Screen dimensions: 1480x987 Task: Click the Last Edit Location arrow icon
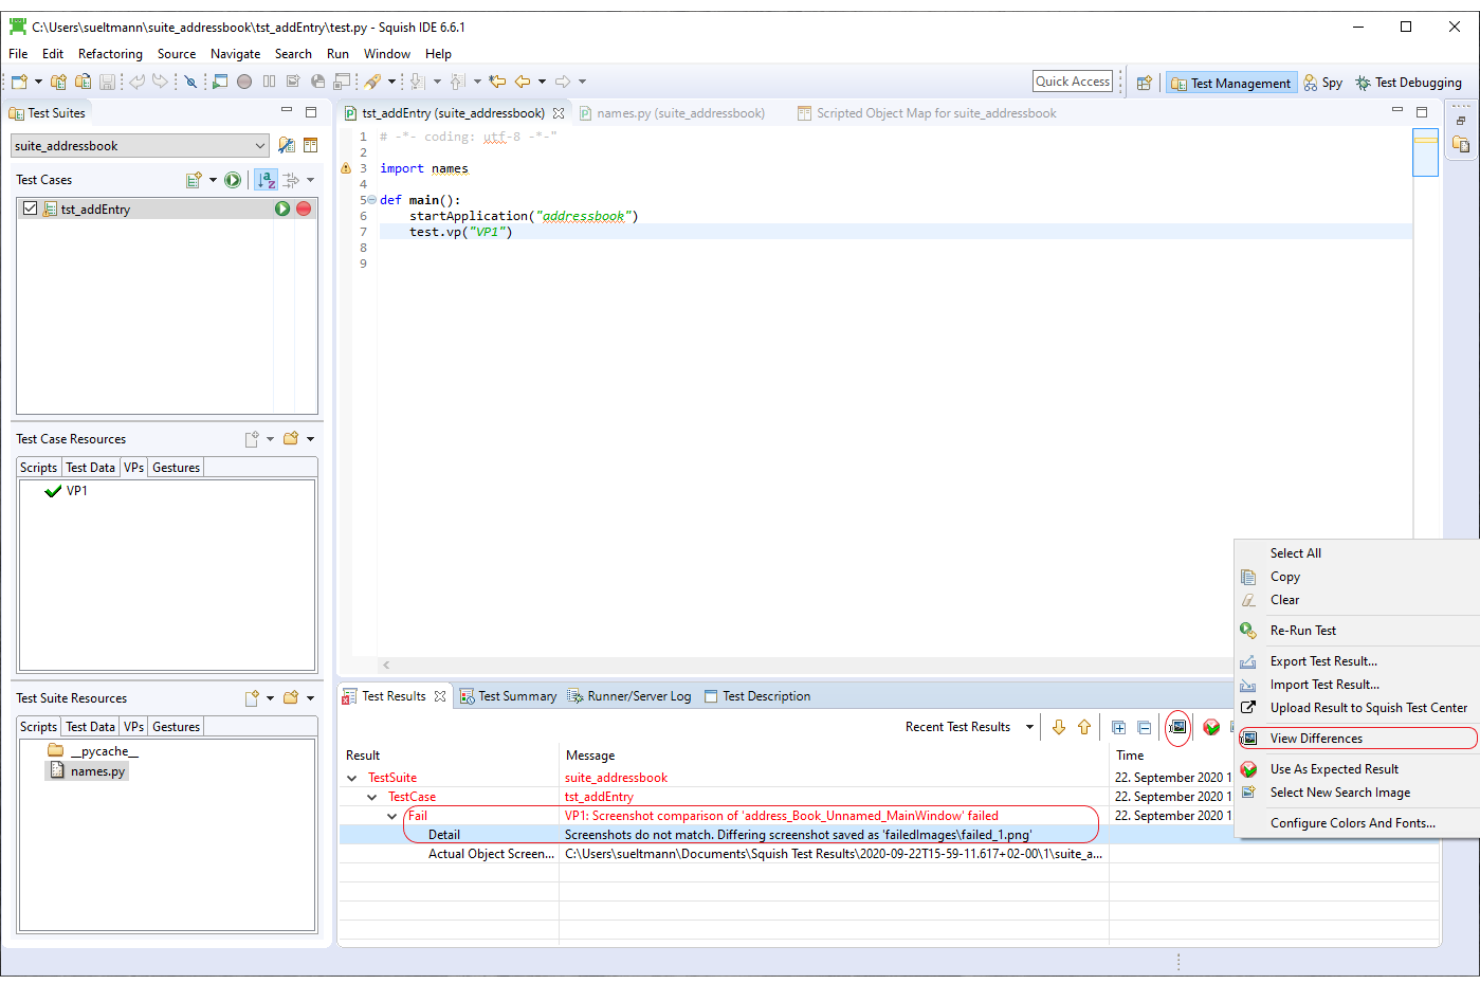point(497,82)
